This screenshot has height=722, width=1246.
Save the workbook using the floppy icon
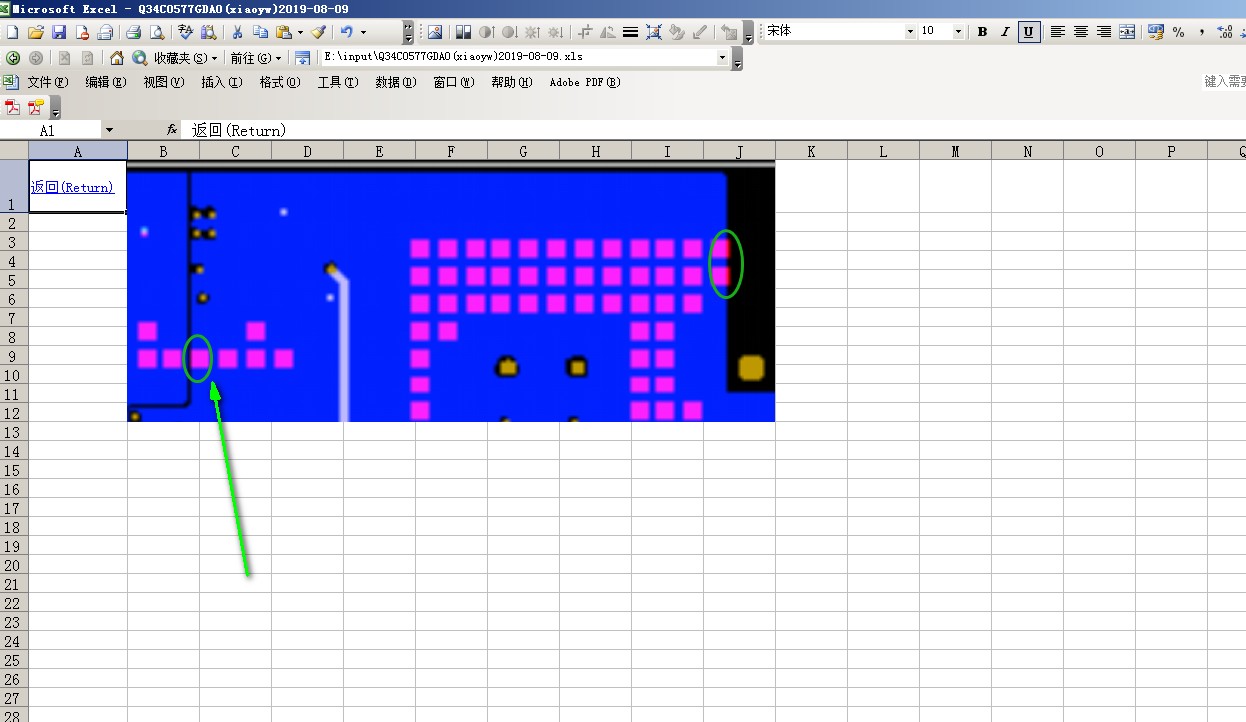[59, 32]
